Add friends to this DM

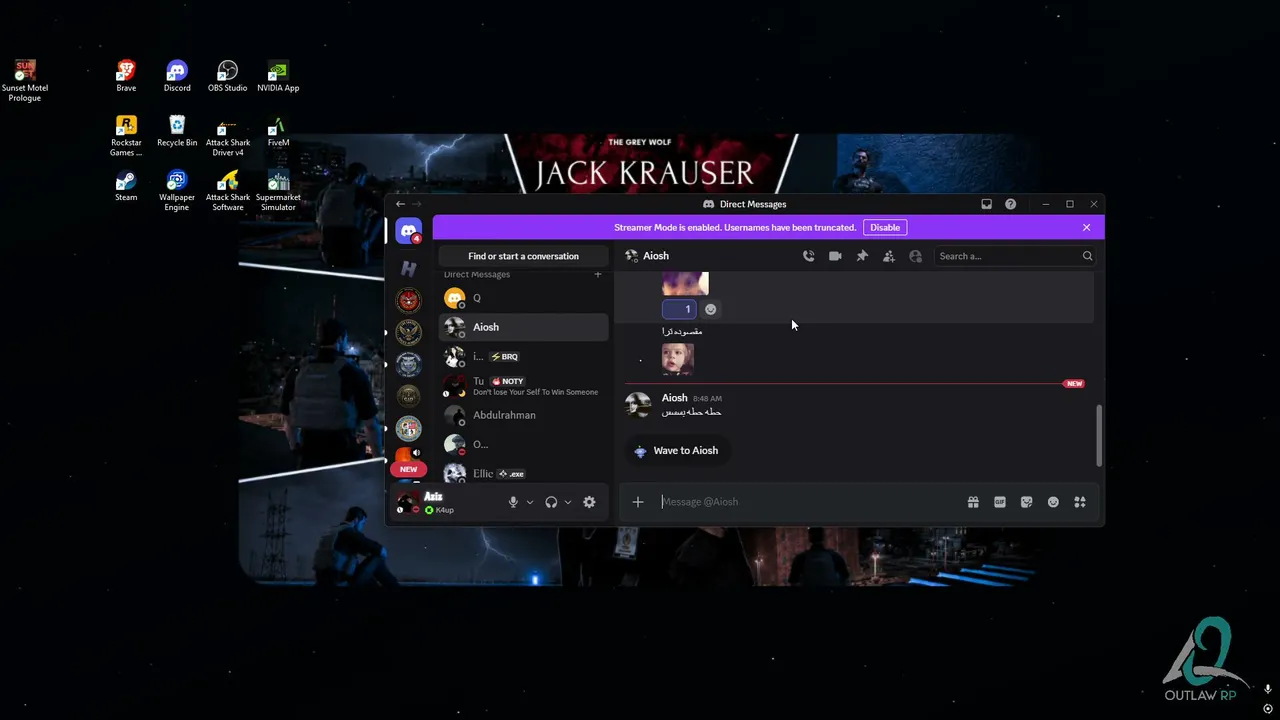pos(888,256)
